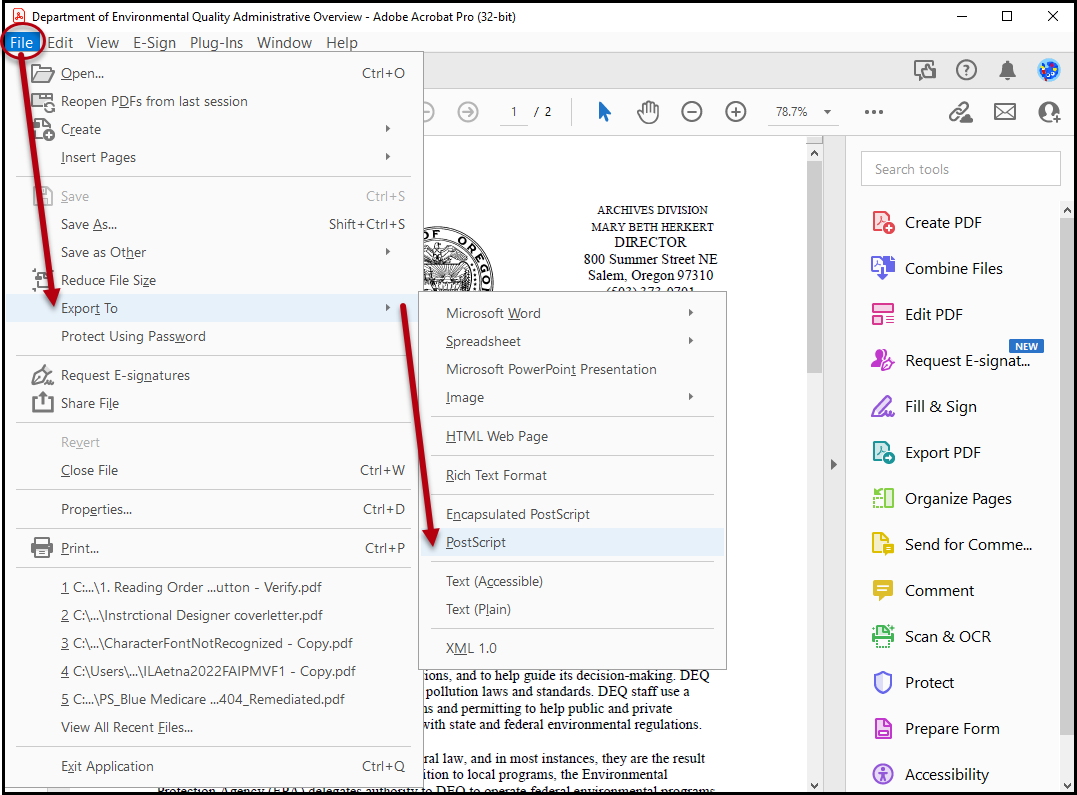Click the Search tools field
The height and width of the screenshot is (795, 1077).
[960, 169]
